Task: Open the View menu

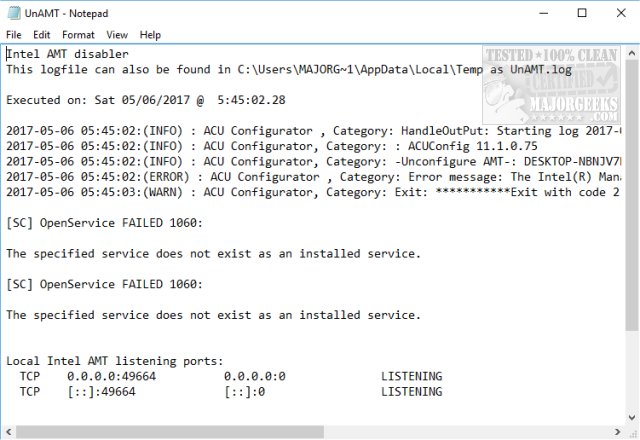Action: (117, 35)
